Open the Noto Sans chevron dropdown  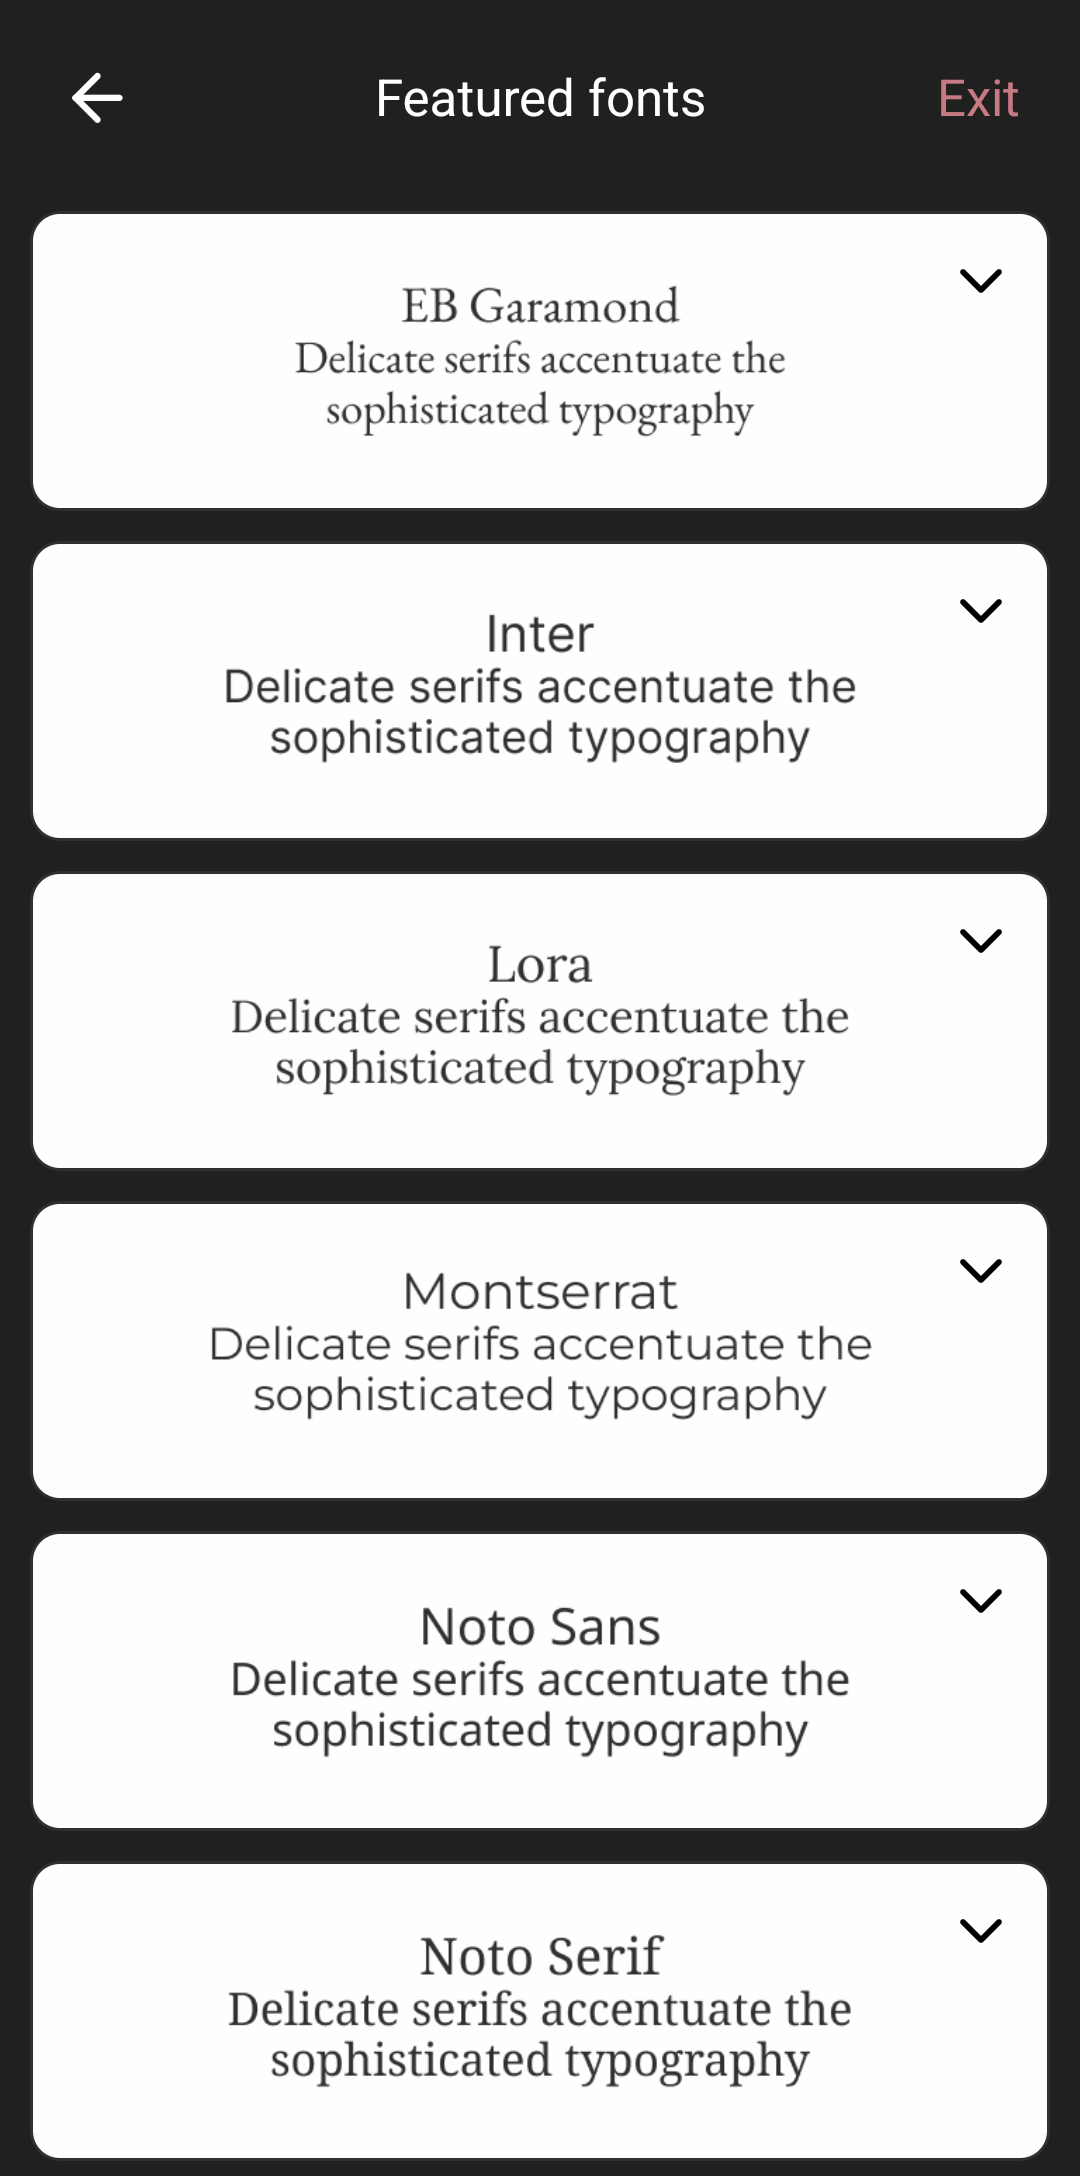point(980,1601)
